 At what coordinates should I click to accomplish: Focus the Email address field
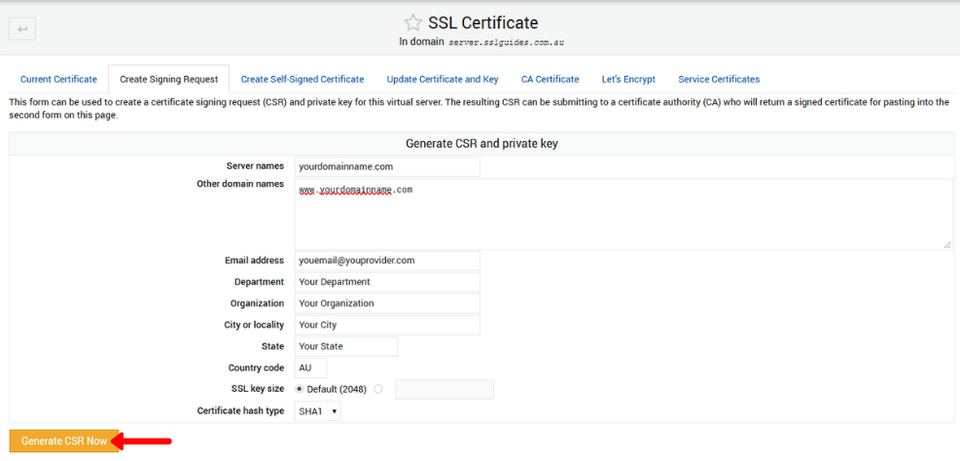[387, 260]
